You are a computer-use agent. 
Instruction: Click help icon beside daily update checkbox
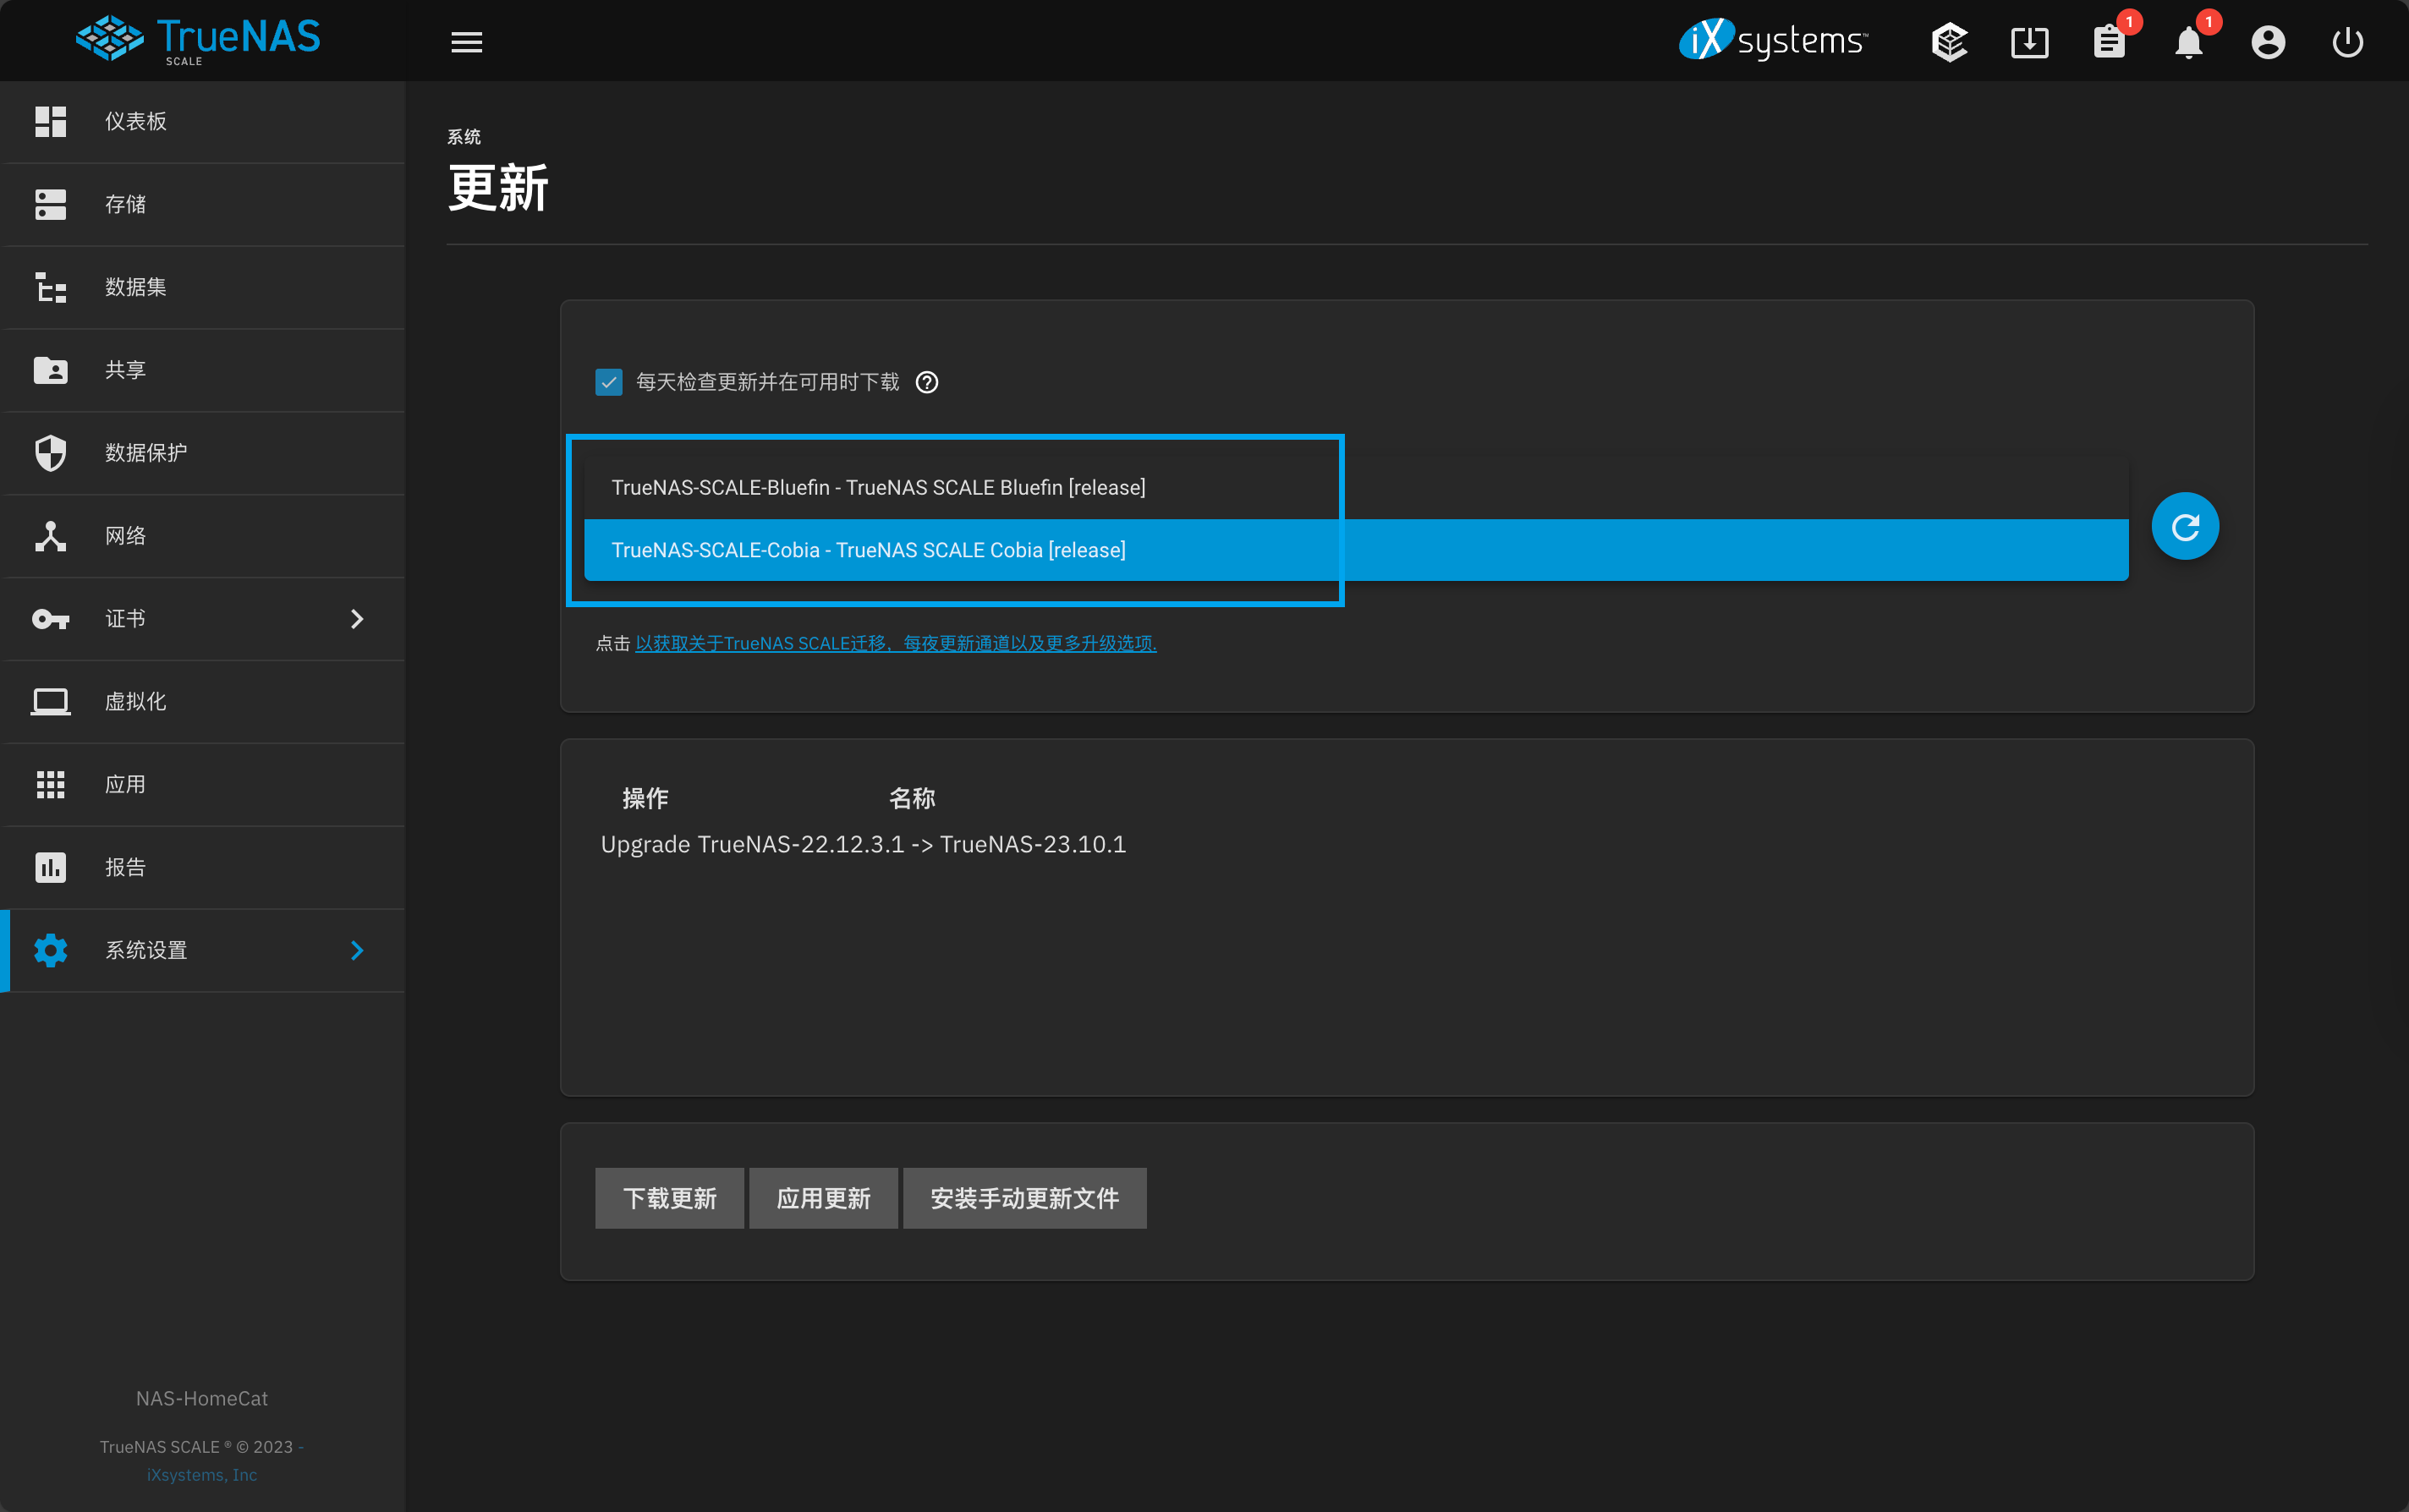(x=927, y=382)
